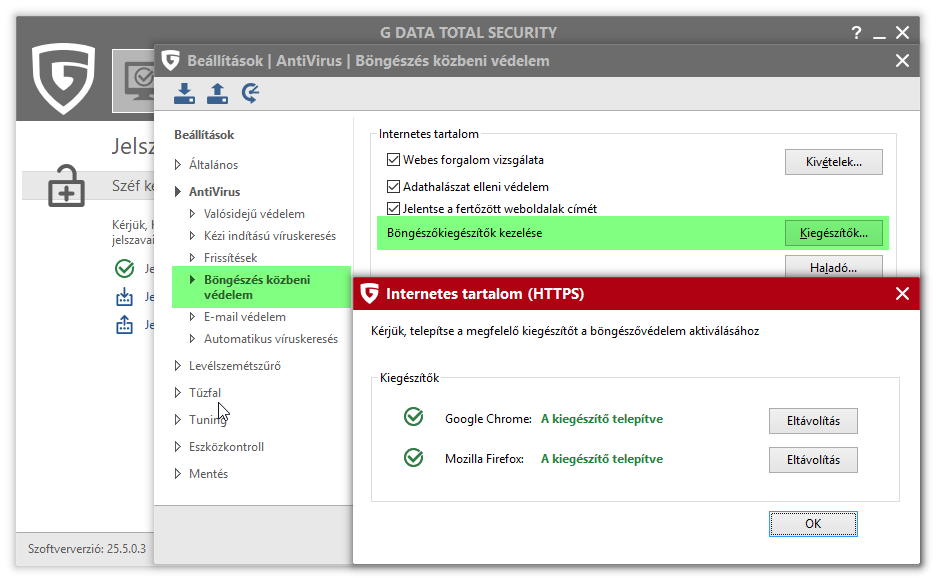This screenshot has height=582, width=936.
Task: Click the green checkmark beside Google Chrome
Action: coord(413,418)
